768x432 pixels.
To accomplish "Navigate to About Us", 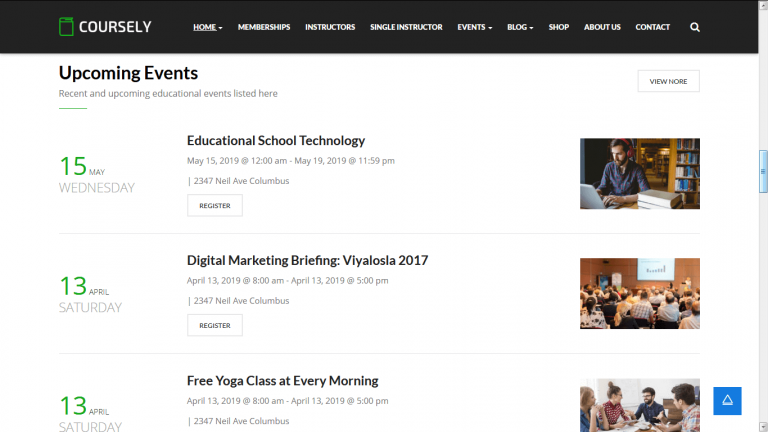I will click(x=602, y=27).
